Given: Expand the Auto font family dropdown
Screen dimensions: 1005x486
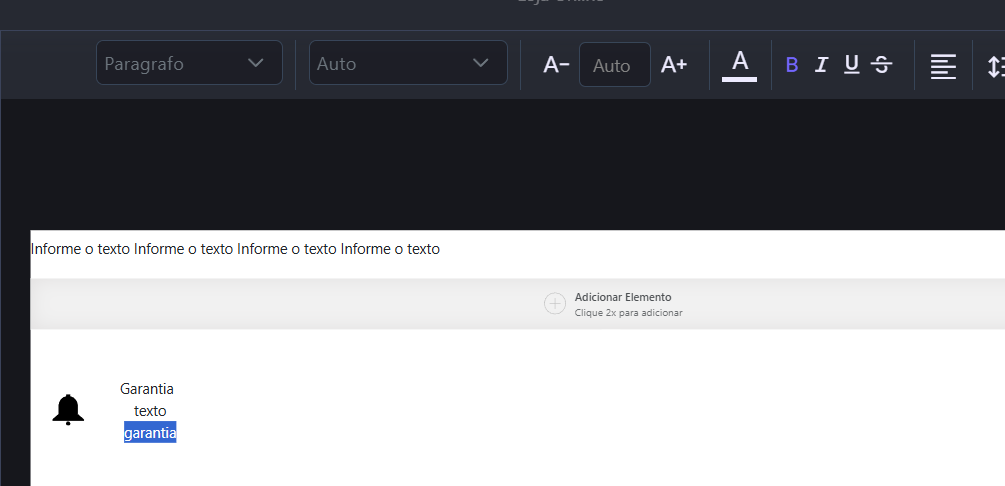Looking at the screenshot, I should point(408,63).
